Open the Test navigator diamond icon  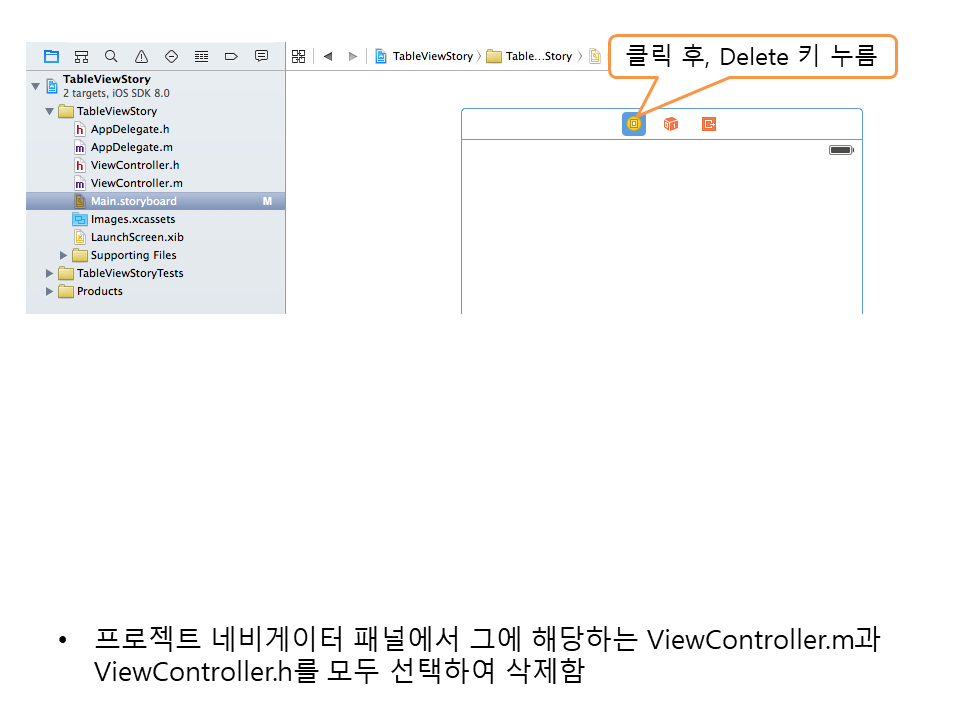[x=171, y=56]
